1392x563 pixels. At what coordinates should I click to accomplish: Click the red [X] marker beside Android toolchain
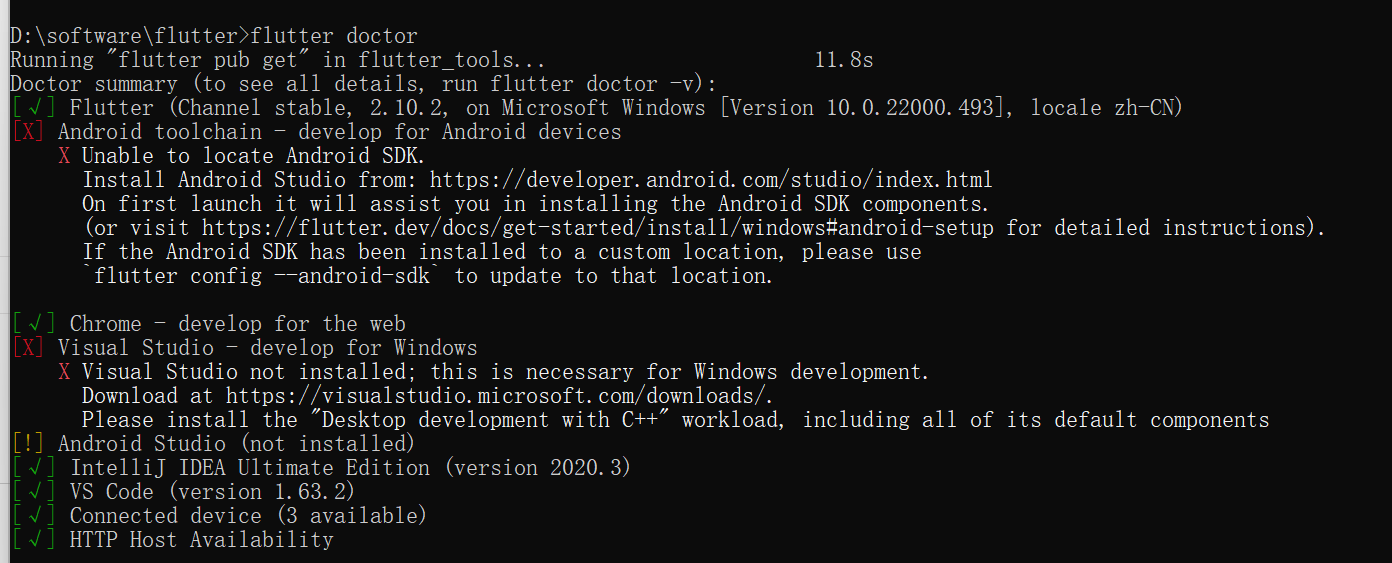pyautogui.click(x=28, y=132)
